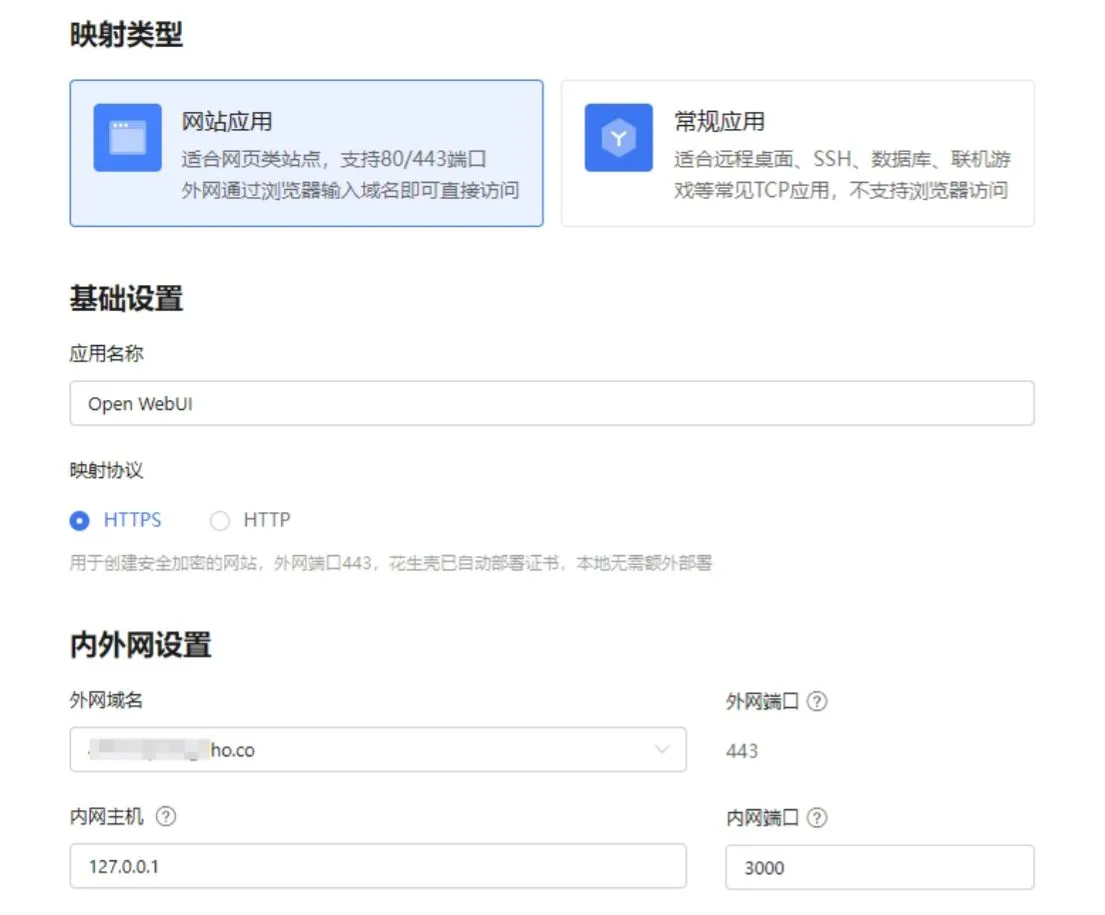Click the HTTPS radio label text
This screenshot has height=915, width=1105.
(132, 520)
